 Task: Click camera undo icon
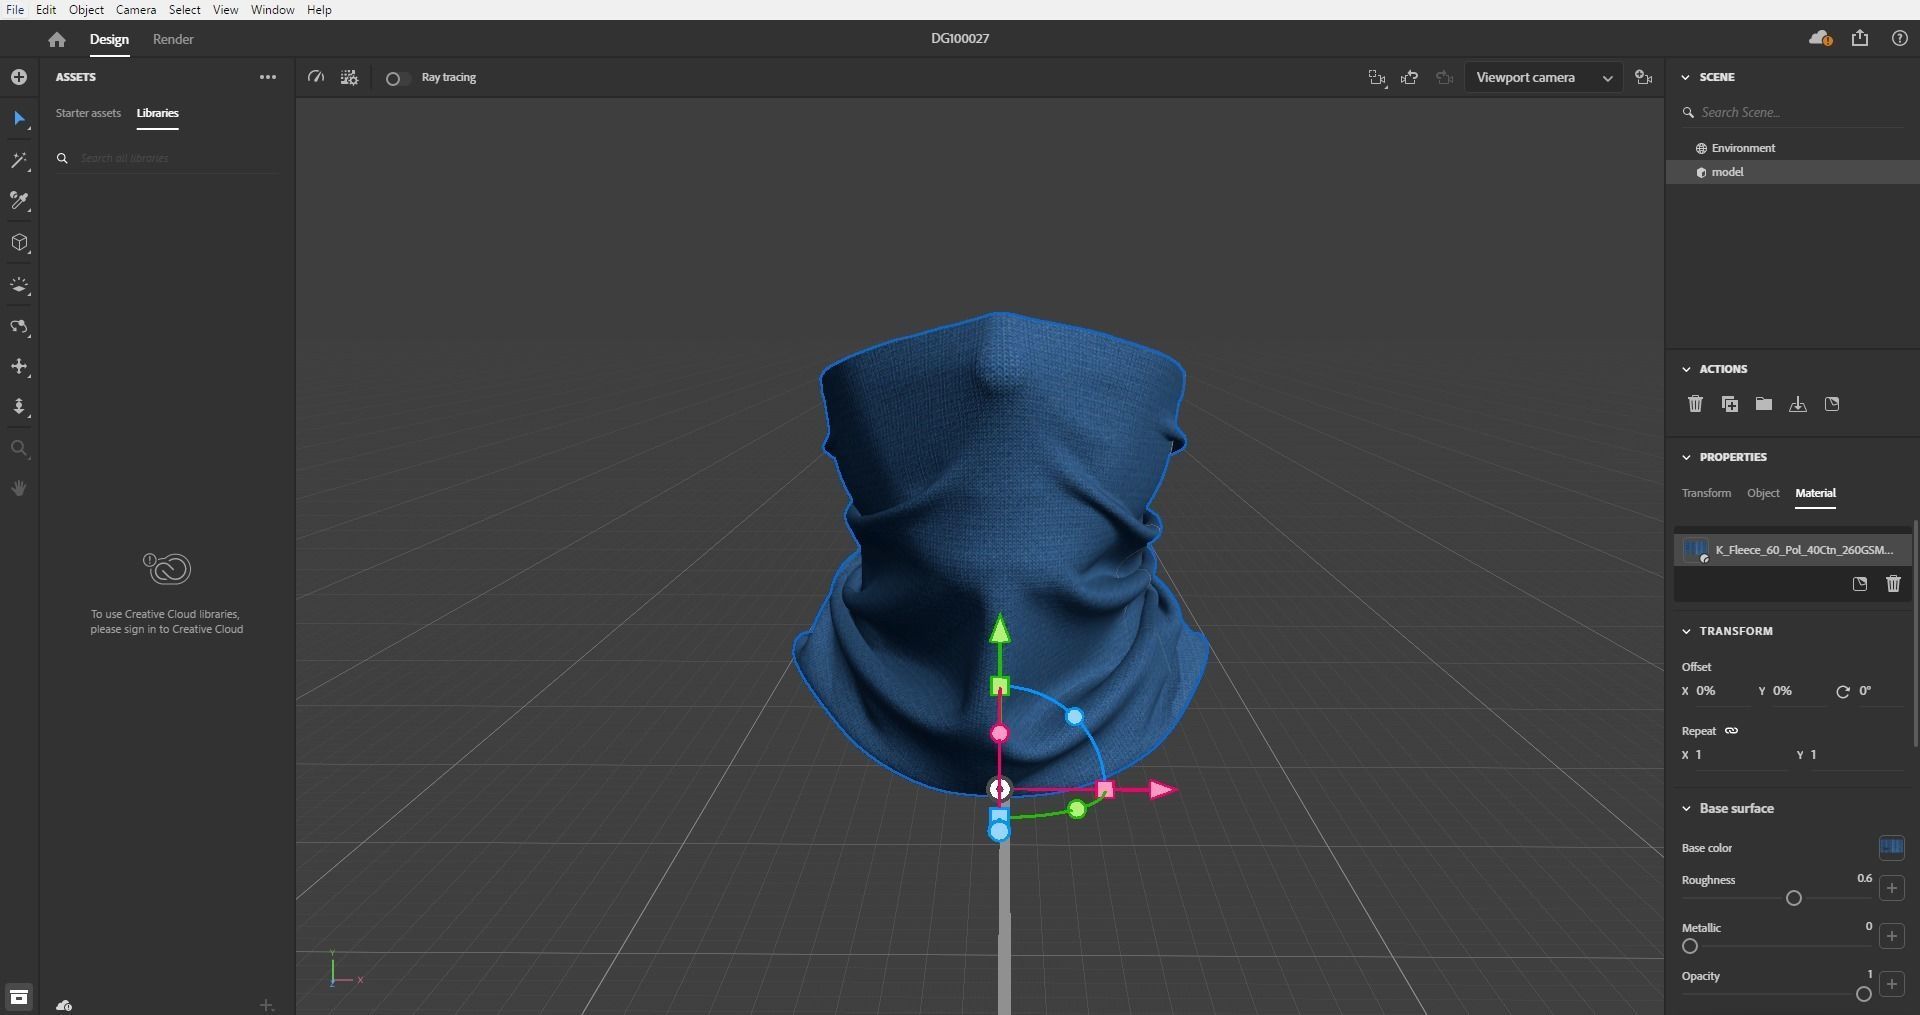coord(1410,78)
